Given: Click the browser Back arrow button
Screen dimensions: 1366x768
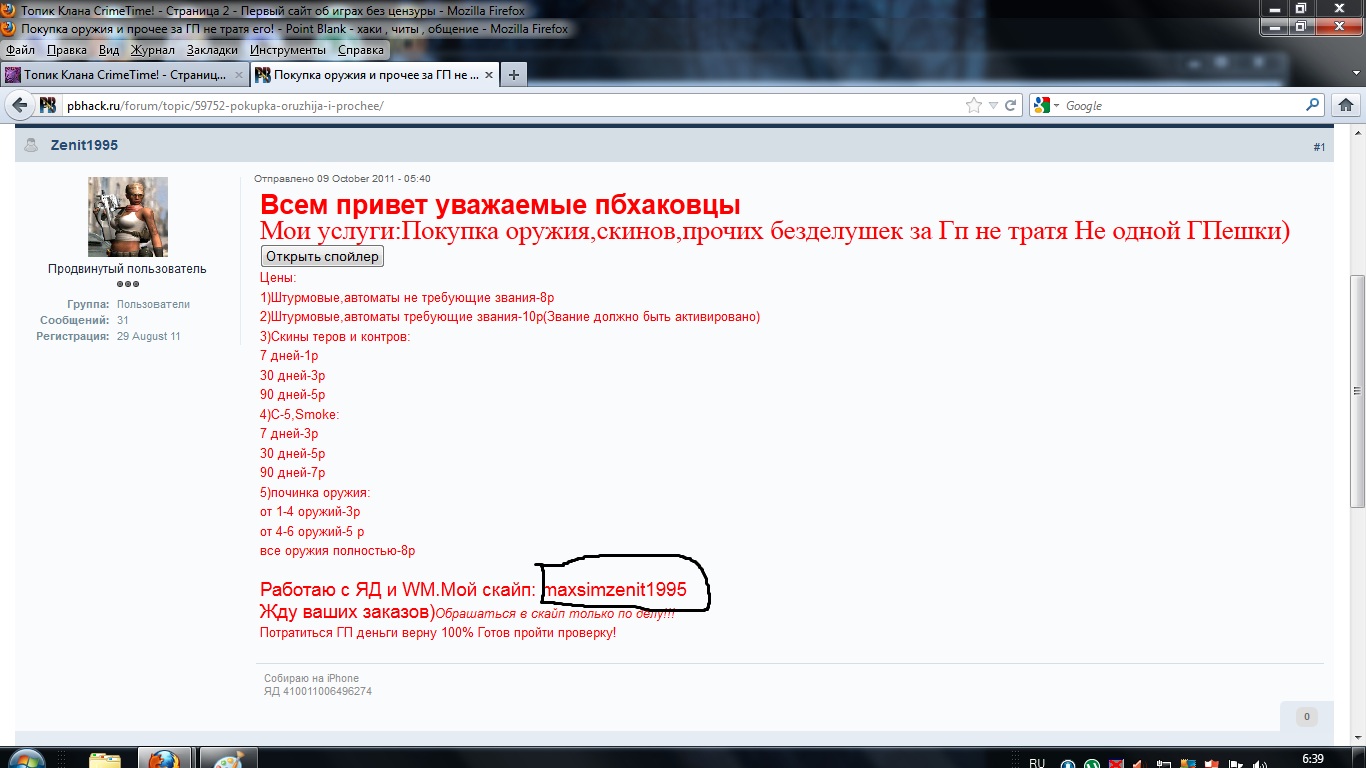Looking at the screenshot, I should pyautogui.click(x=20, y=105).
